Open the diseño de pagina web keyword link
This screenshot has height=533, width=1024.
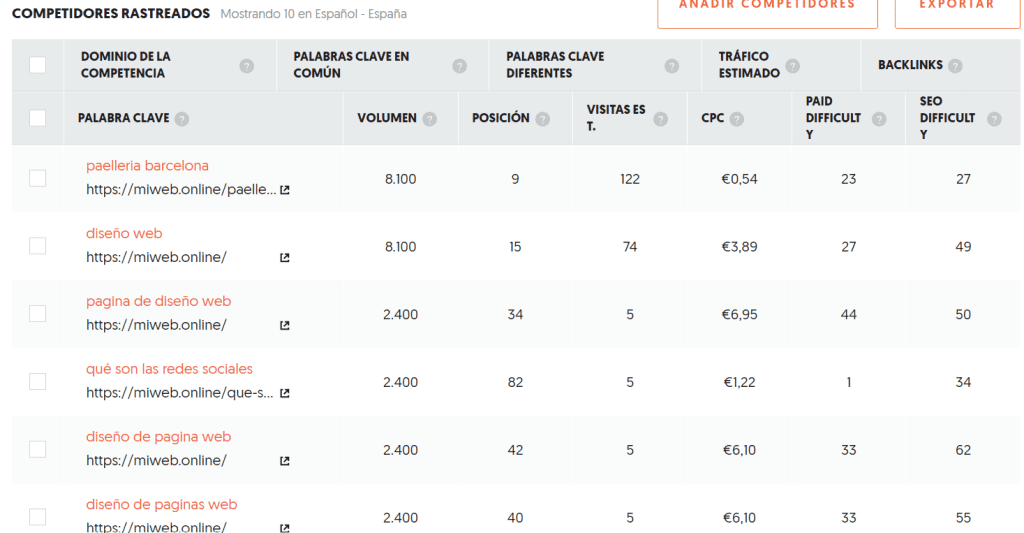[x=159, y=437]
